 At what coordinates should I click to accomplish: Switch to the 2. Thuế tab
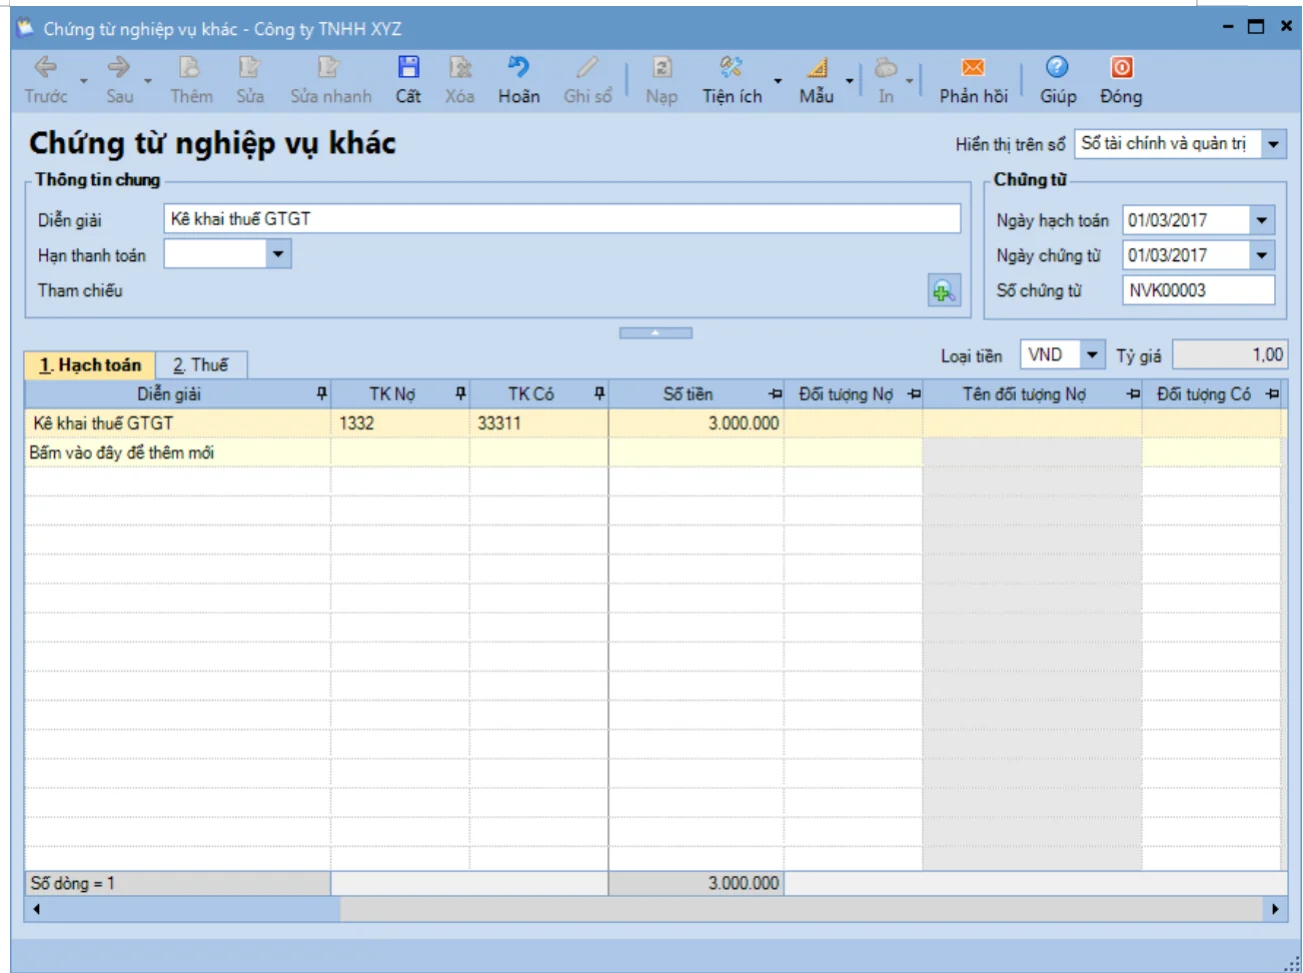[x=201, y=365]
